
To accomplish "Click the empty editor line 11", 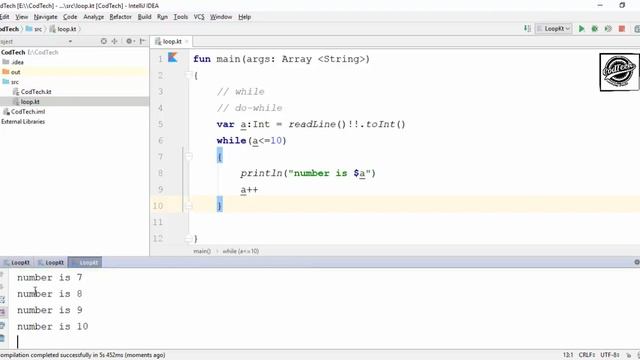I will click(414, 222).
